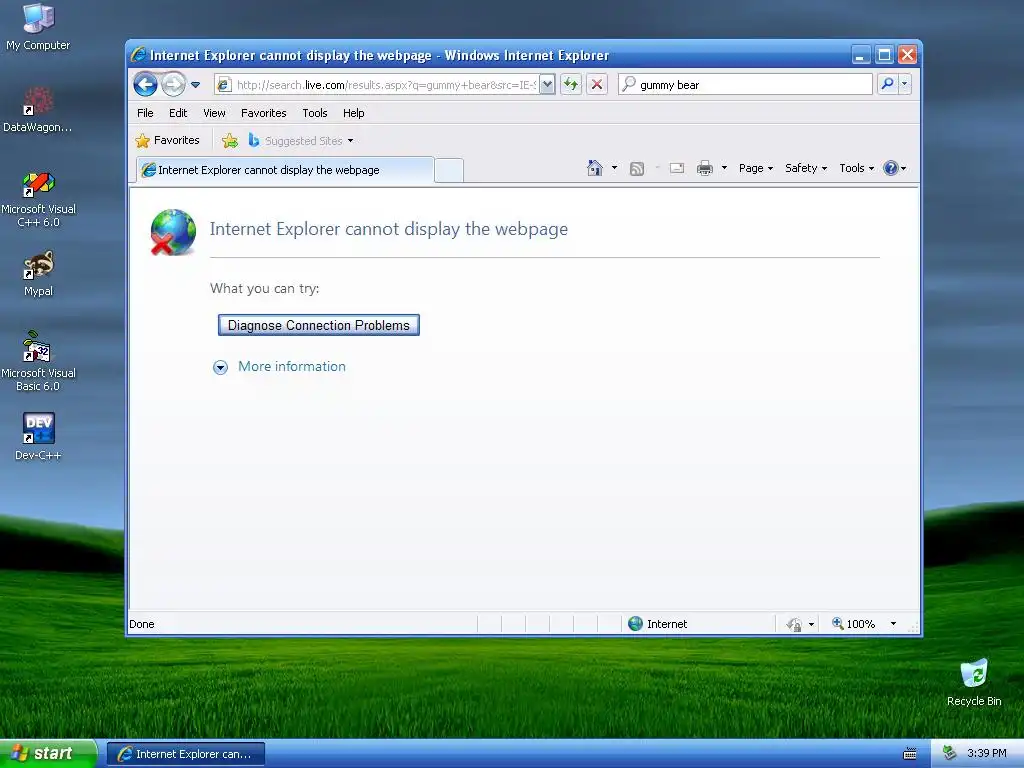Click the IE logo in the title bar
This screenshot has width=1024, height=768.
click(138, 54)
